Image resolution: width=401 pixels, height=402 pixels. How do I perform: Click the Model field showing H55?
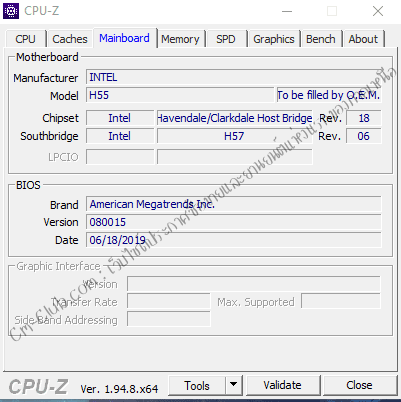180,95
